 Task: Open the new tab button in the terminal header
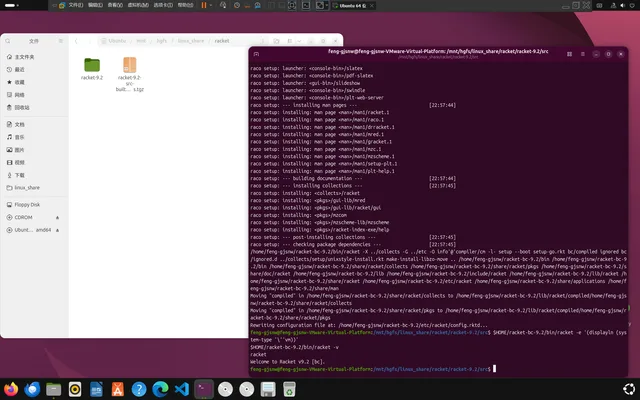click(x=256, y=54)
